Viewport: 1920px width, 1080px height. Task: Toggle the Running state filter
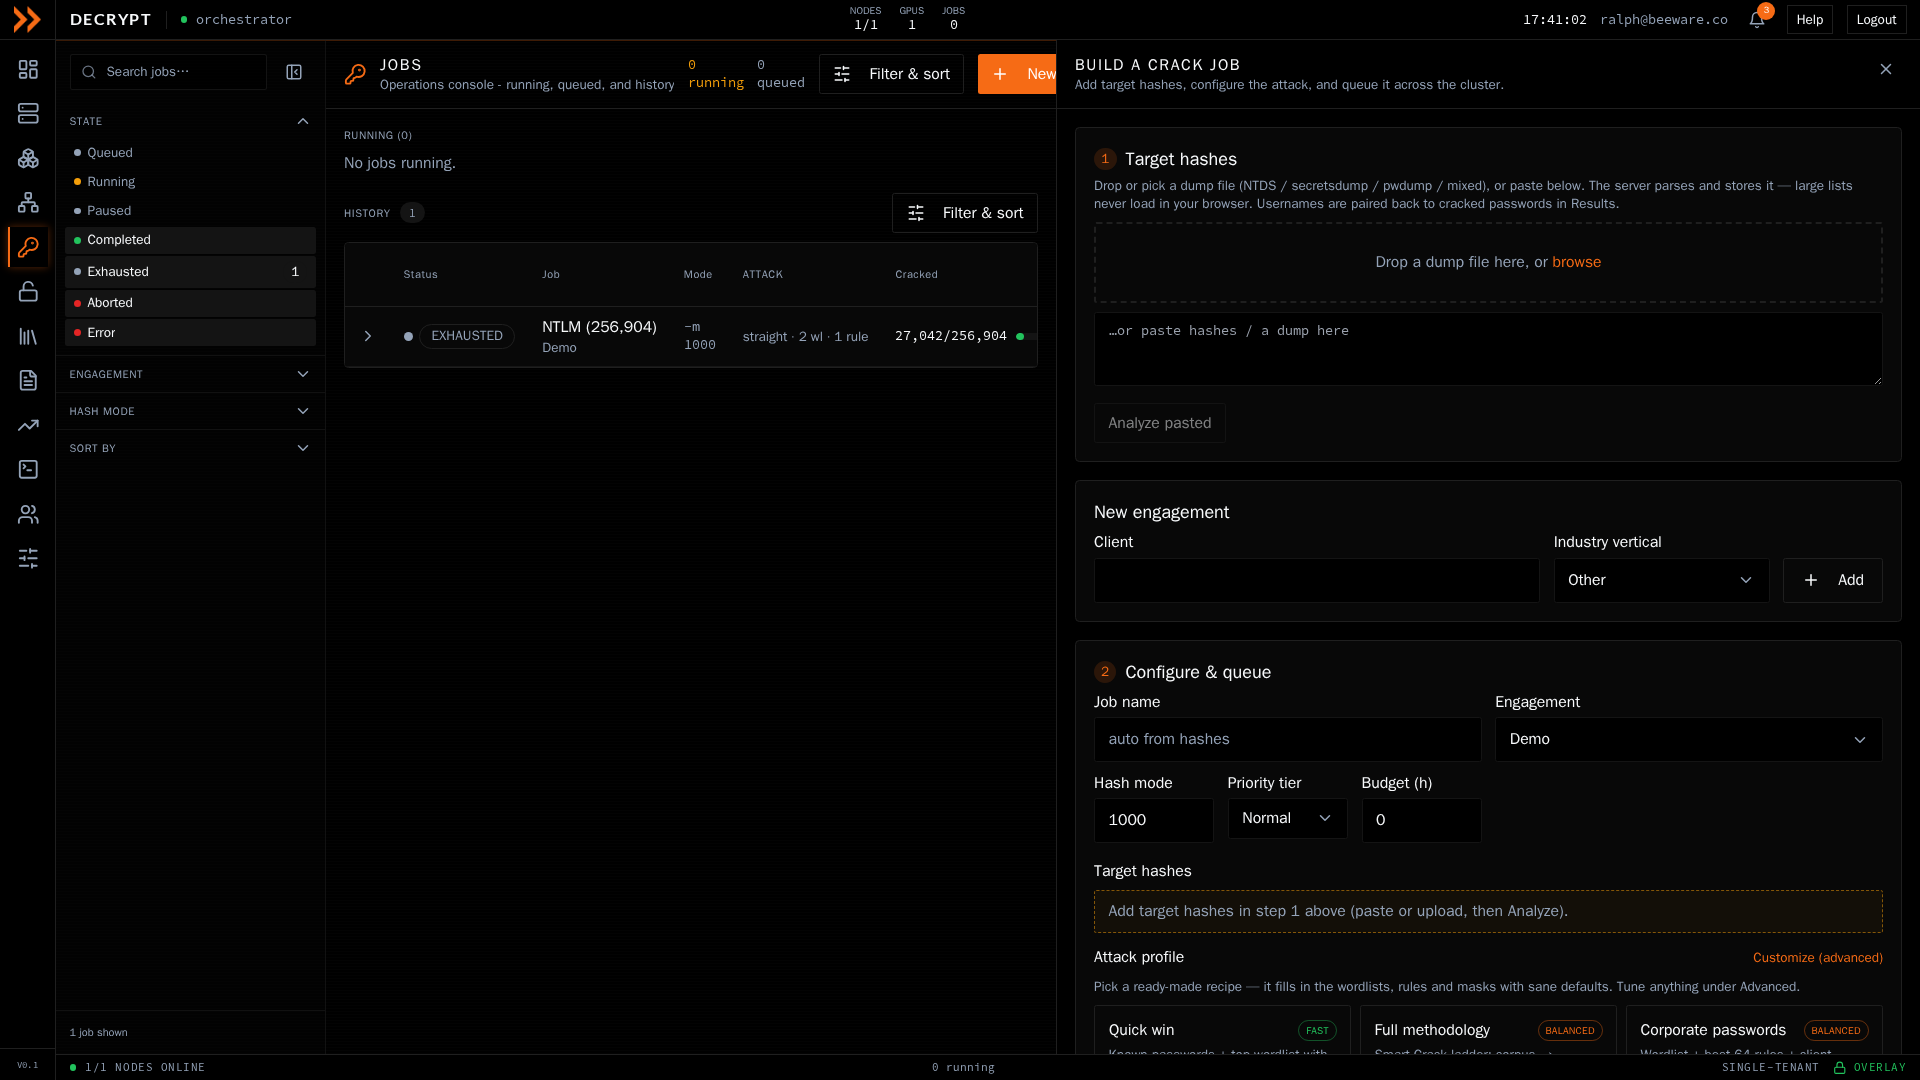(x=190, y=182)
